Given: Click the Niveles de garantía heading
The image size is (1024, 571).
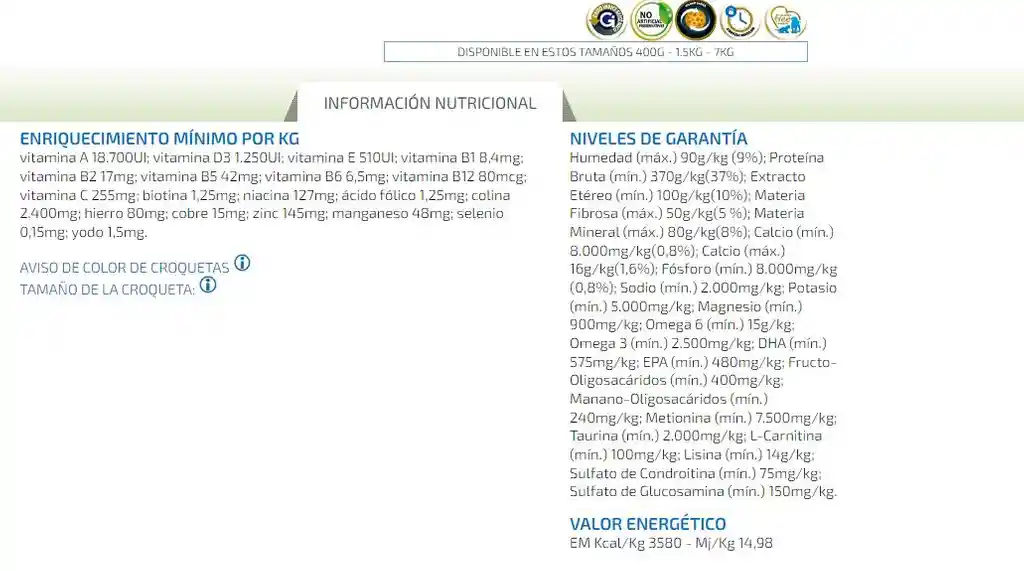Looking at the screenshot, I should [x=658, y=139].
